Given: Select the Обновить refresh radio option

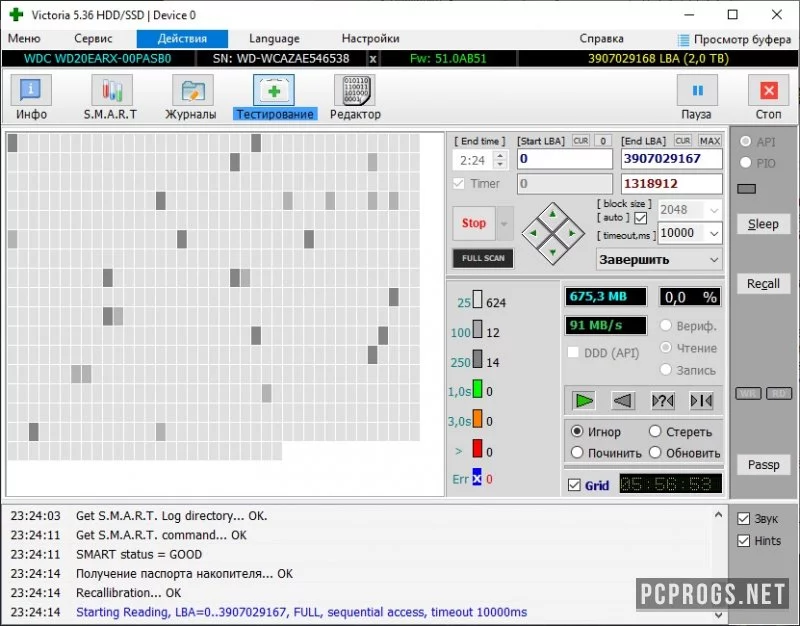Looking at the screenshot, I should click(655, 453).
